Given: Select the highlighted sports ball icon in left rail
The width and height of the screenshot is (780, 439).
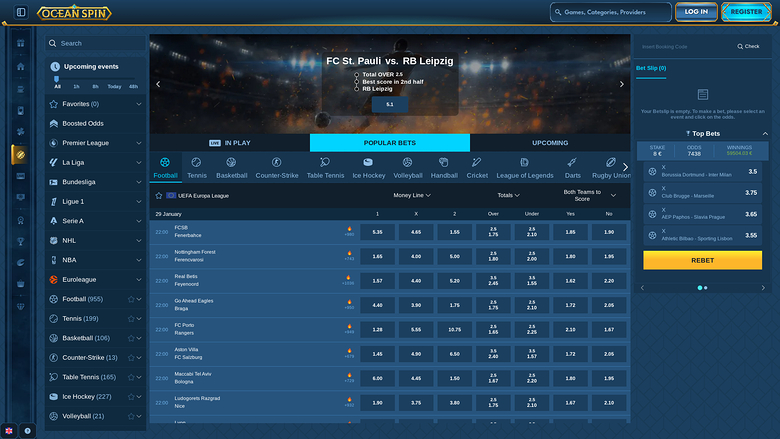Looking at the screenshot, I should pos(20,155).
